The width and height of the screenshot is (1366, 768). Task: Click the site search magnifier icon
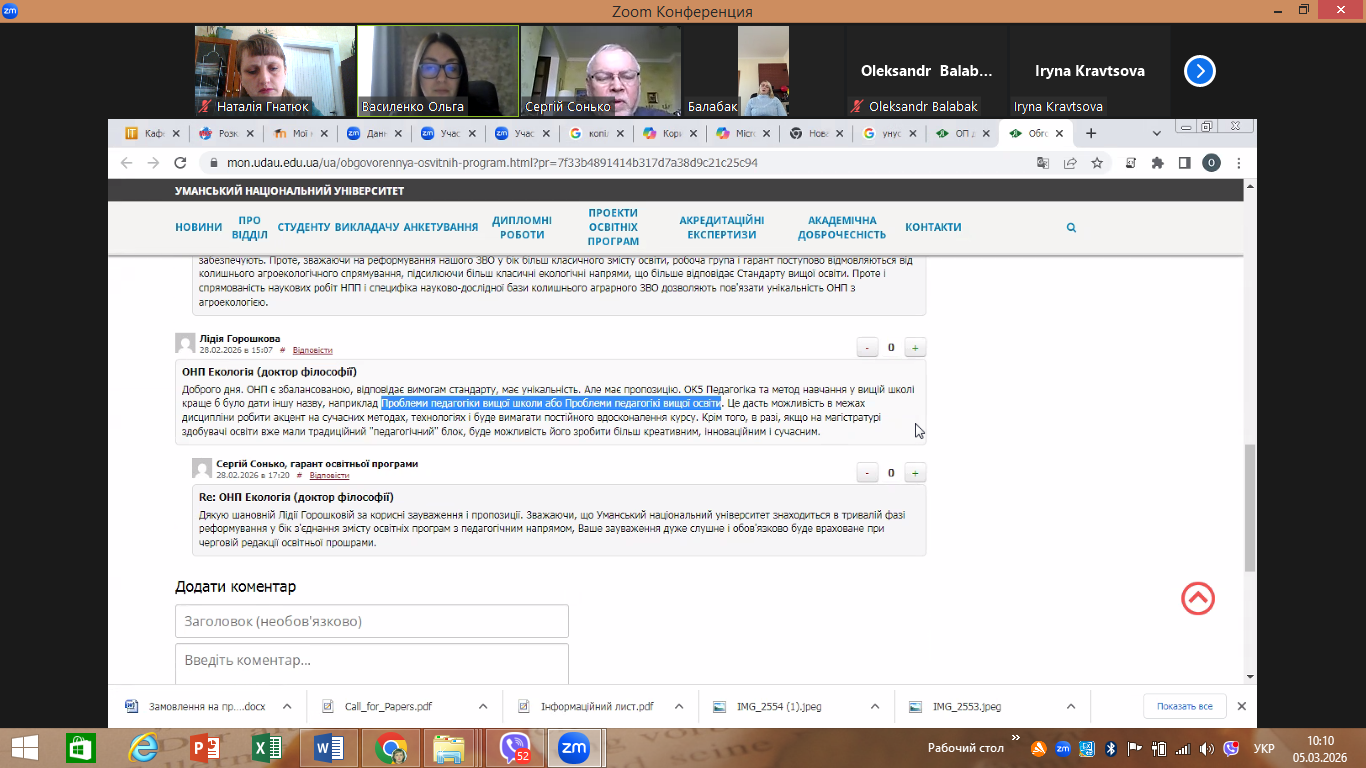[x=1071, y=228]
